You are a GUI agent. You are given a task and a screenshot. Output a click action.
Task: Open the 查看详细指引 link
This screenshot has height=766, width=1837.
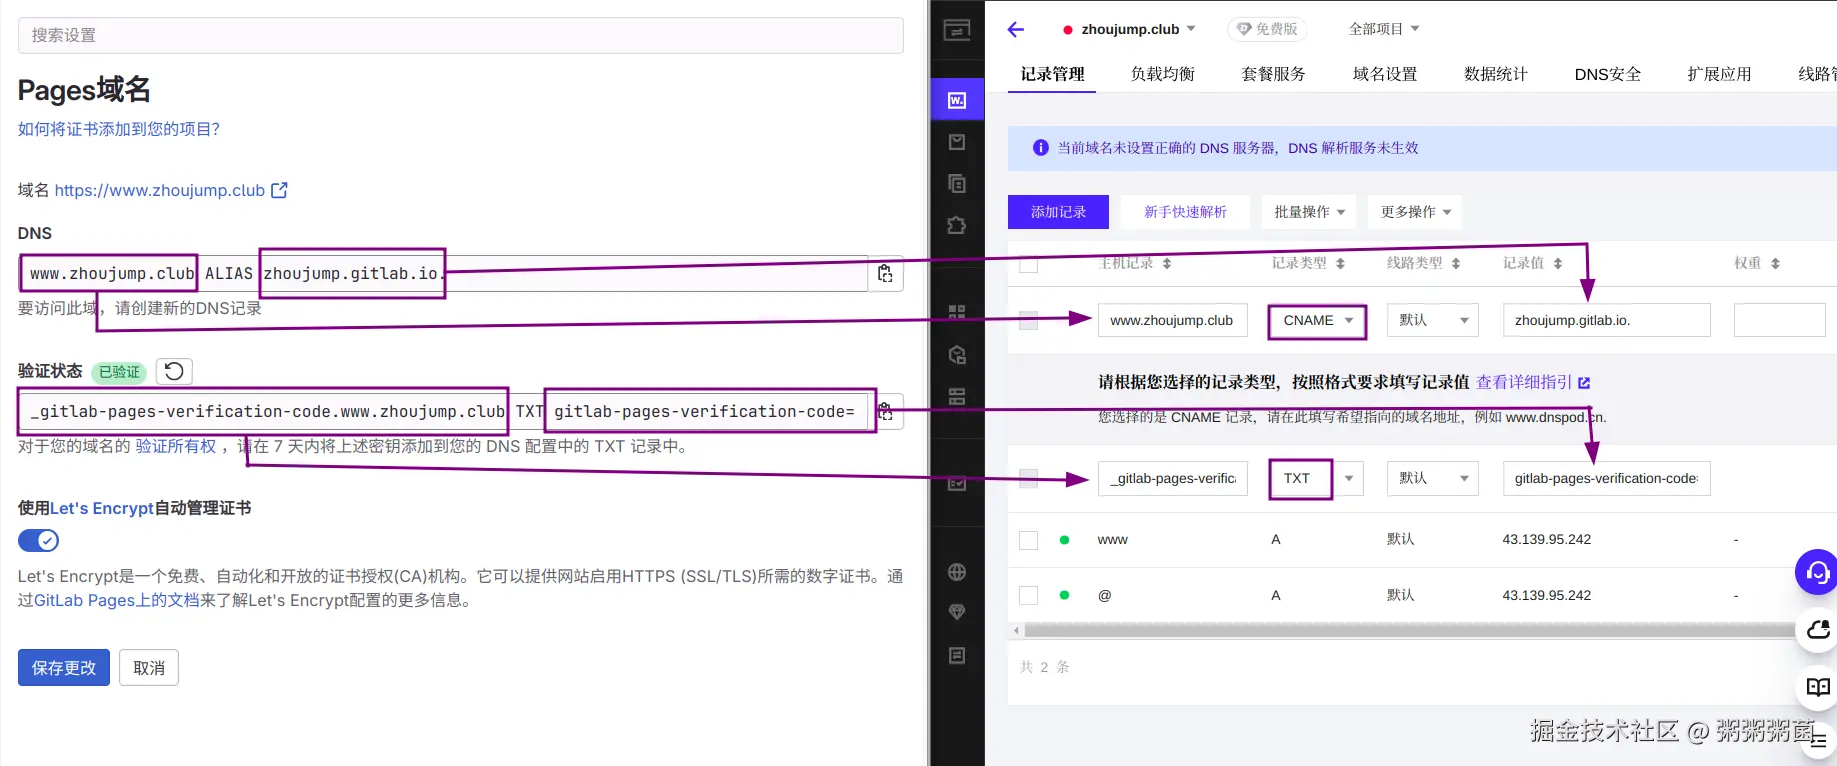coord(1533,382)
